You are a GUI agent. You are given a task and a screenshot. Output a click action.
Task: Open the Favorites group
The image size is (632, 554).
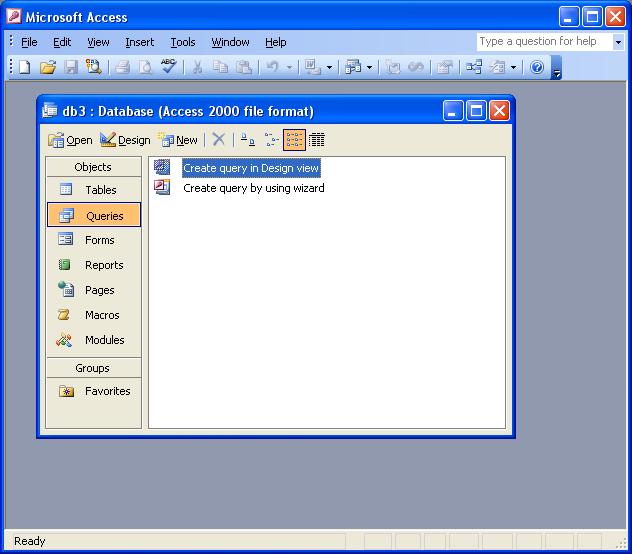[93, 391]
